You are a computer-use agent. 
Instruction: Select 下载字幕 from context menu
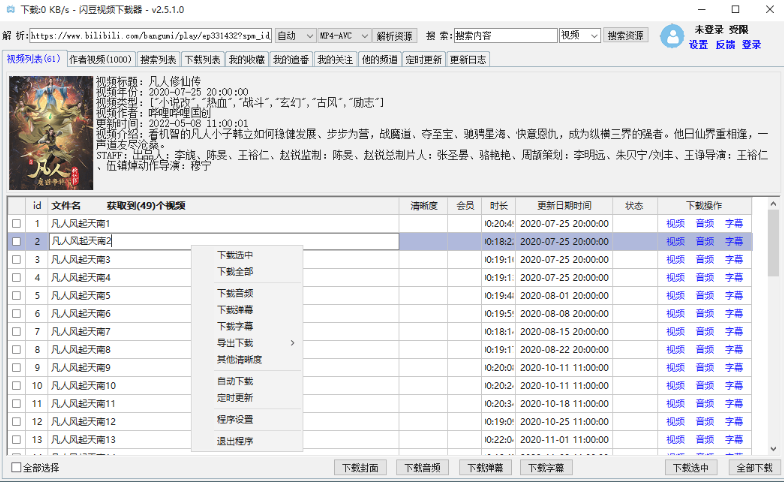click(235, 326)
